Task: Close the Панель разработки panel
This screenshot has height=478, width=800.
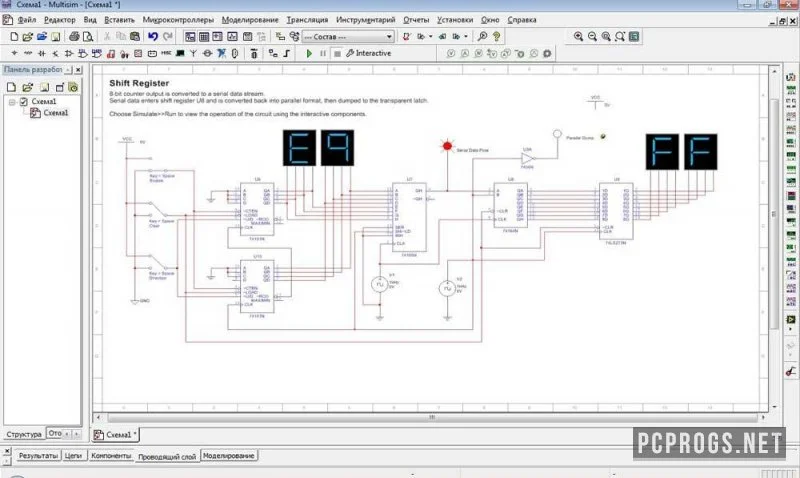Action: point(78,69)
